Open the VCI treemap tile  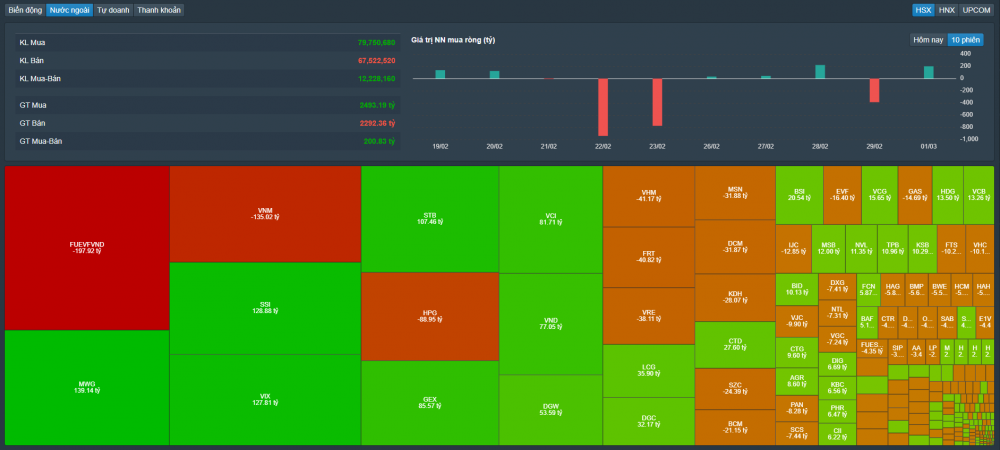pyautogui.click(x=551, y=220)
